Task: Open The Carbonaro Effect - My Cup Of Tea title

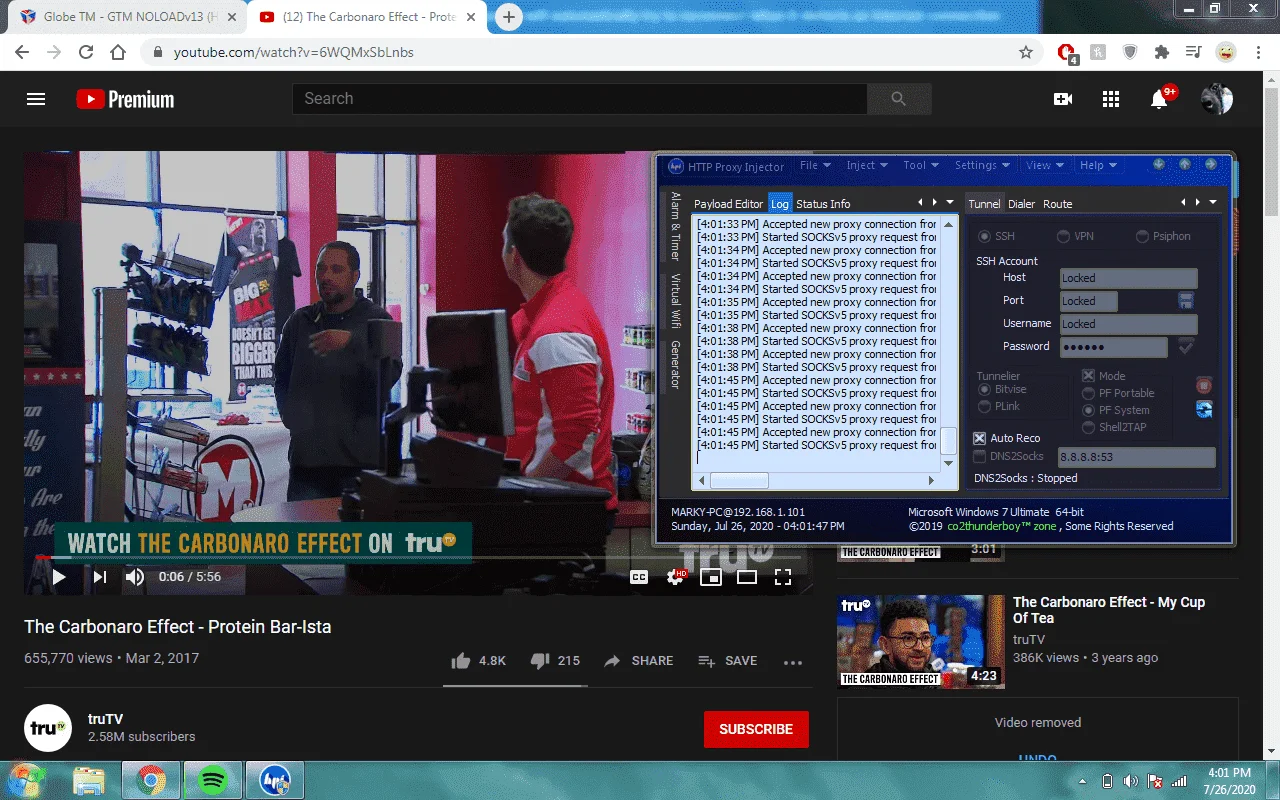Action: pyautogui.click(x=1109, y=610)
